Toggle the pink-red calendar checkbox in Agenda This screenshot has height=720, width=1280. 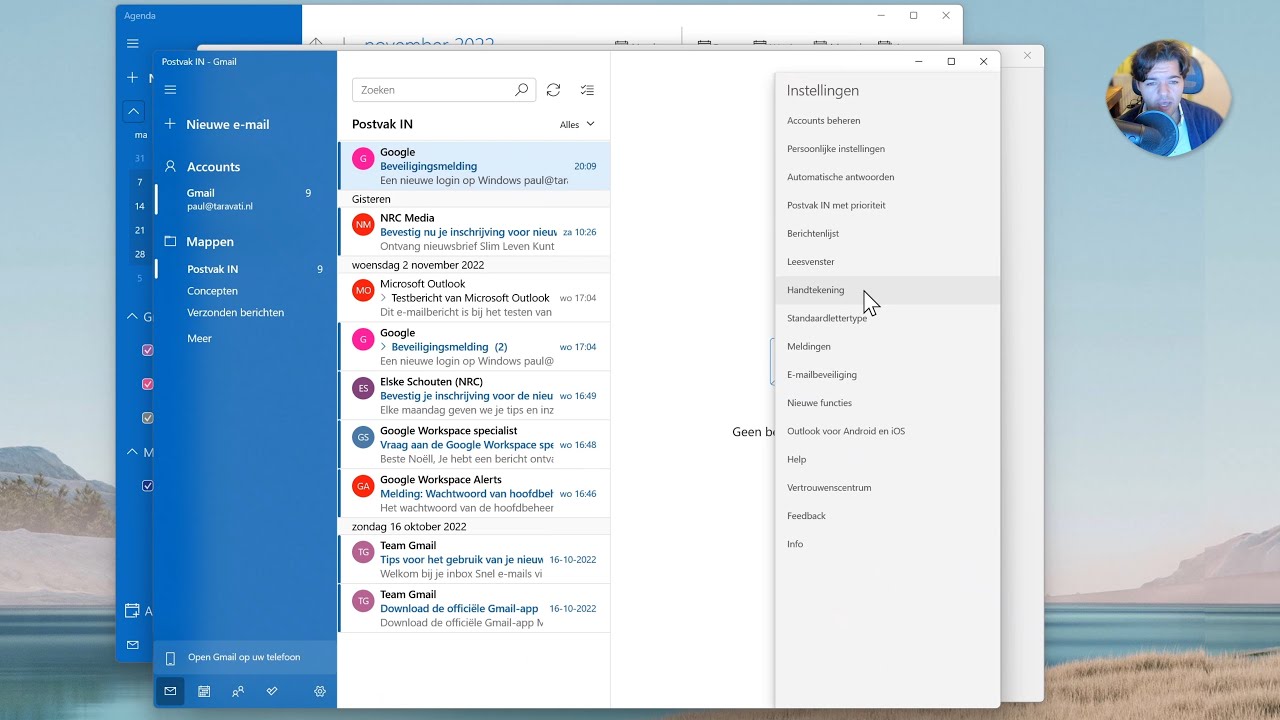pyautogui.click(x=147, y=384)
